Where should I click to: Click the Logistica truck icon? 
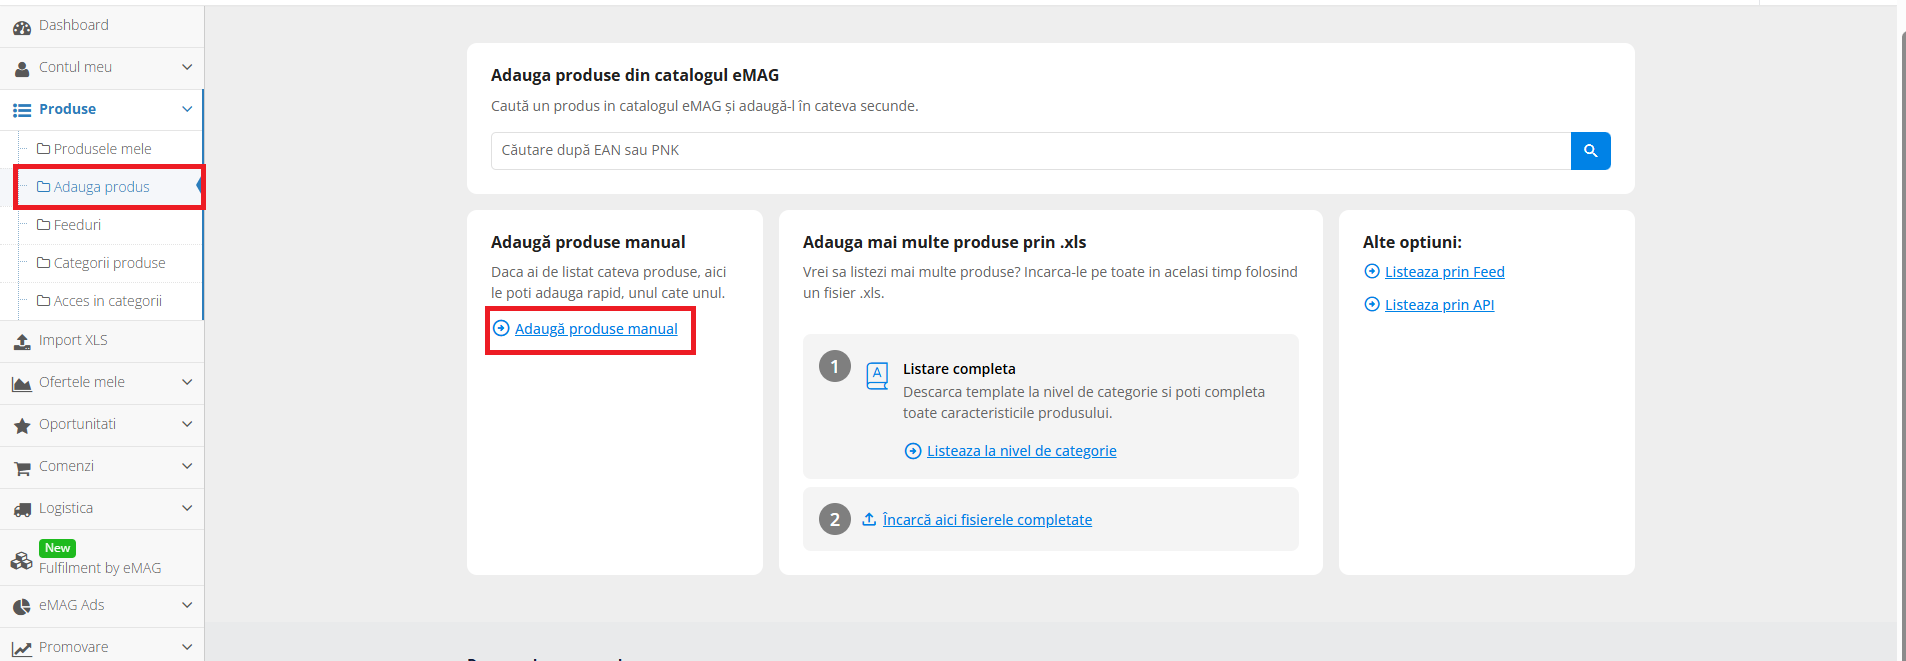coord(22,510)
